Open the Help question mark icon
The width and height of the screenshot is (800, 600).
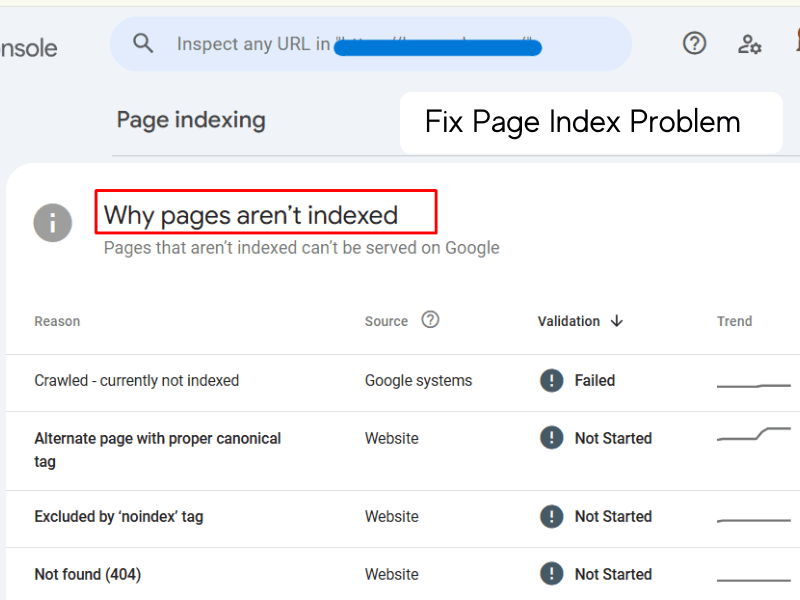pyautogui.click(x=694, y=43)
